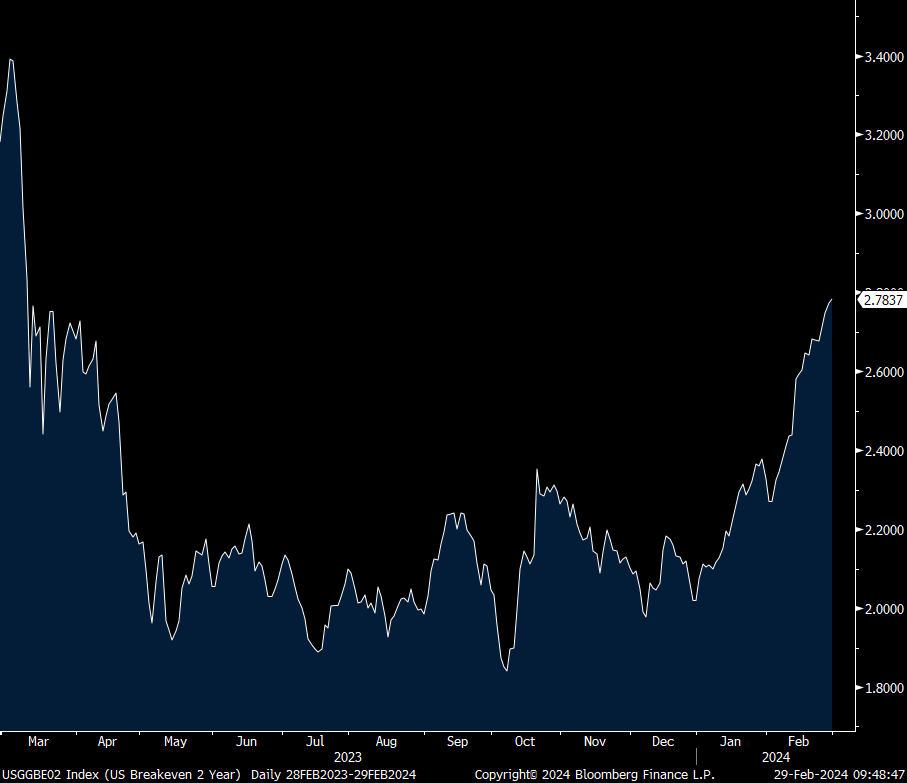Click the early-October chart low near 1.85

coord(507,670)
